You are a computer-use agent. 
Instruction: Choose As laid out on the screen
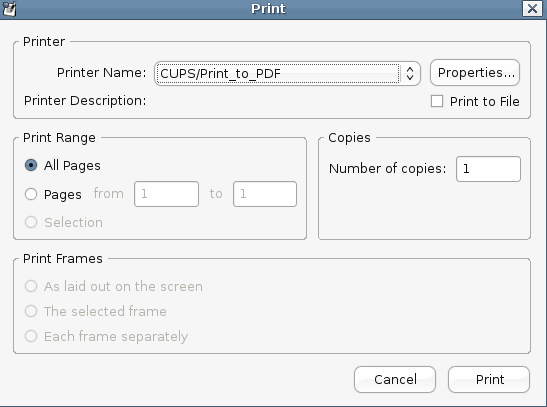click(x=31, y=286)
